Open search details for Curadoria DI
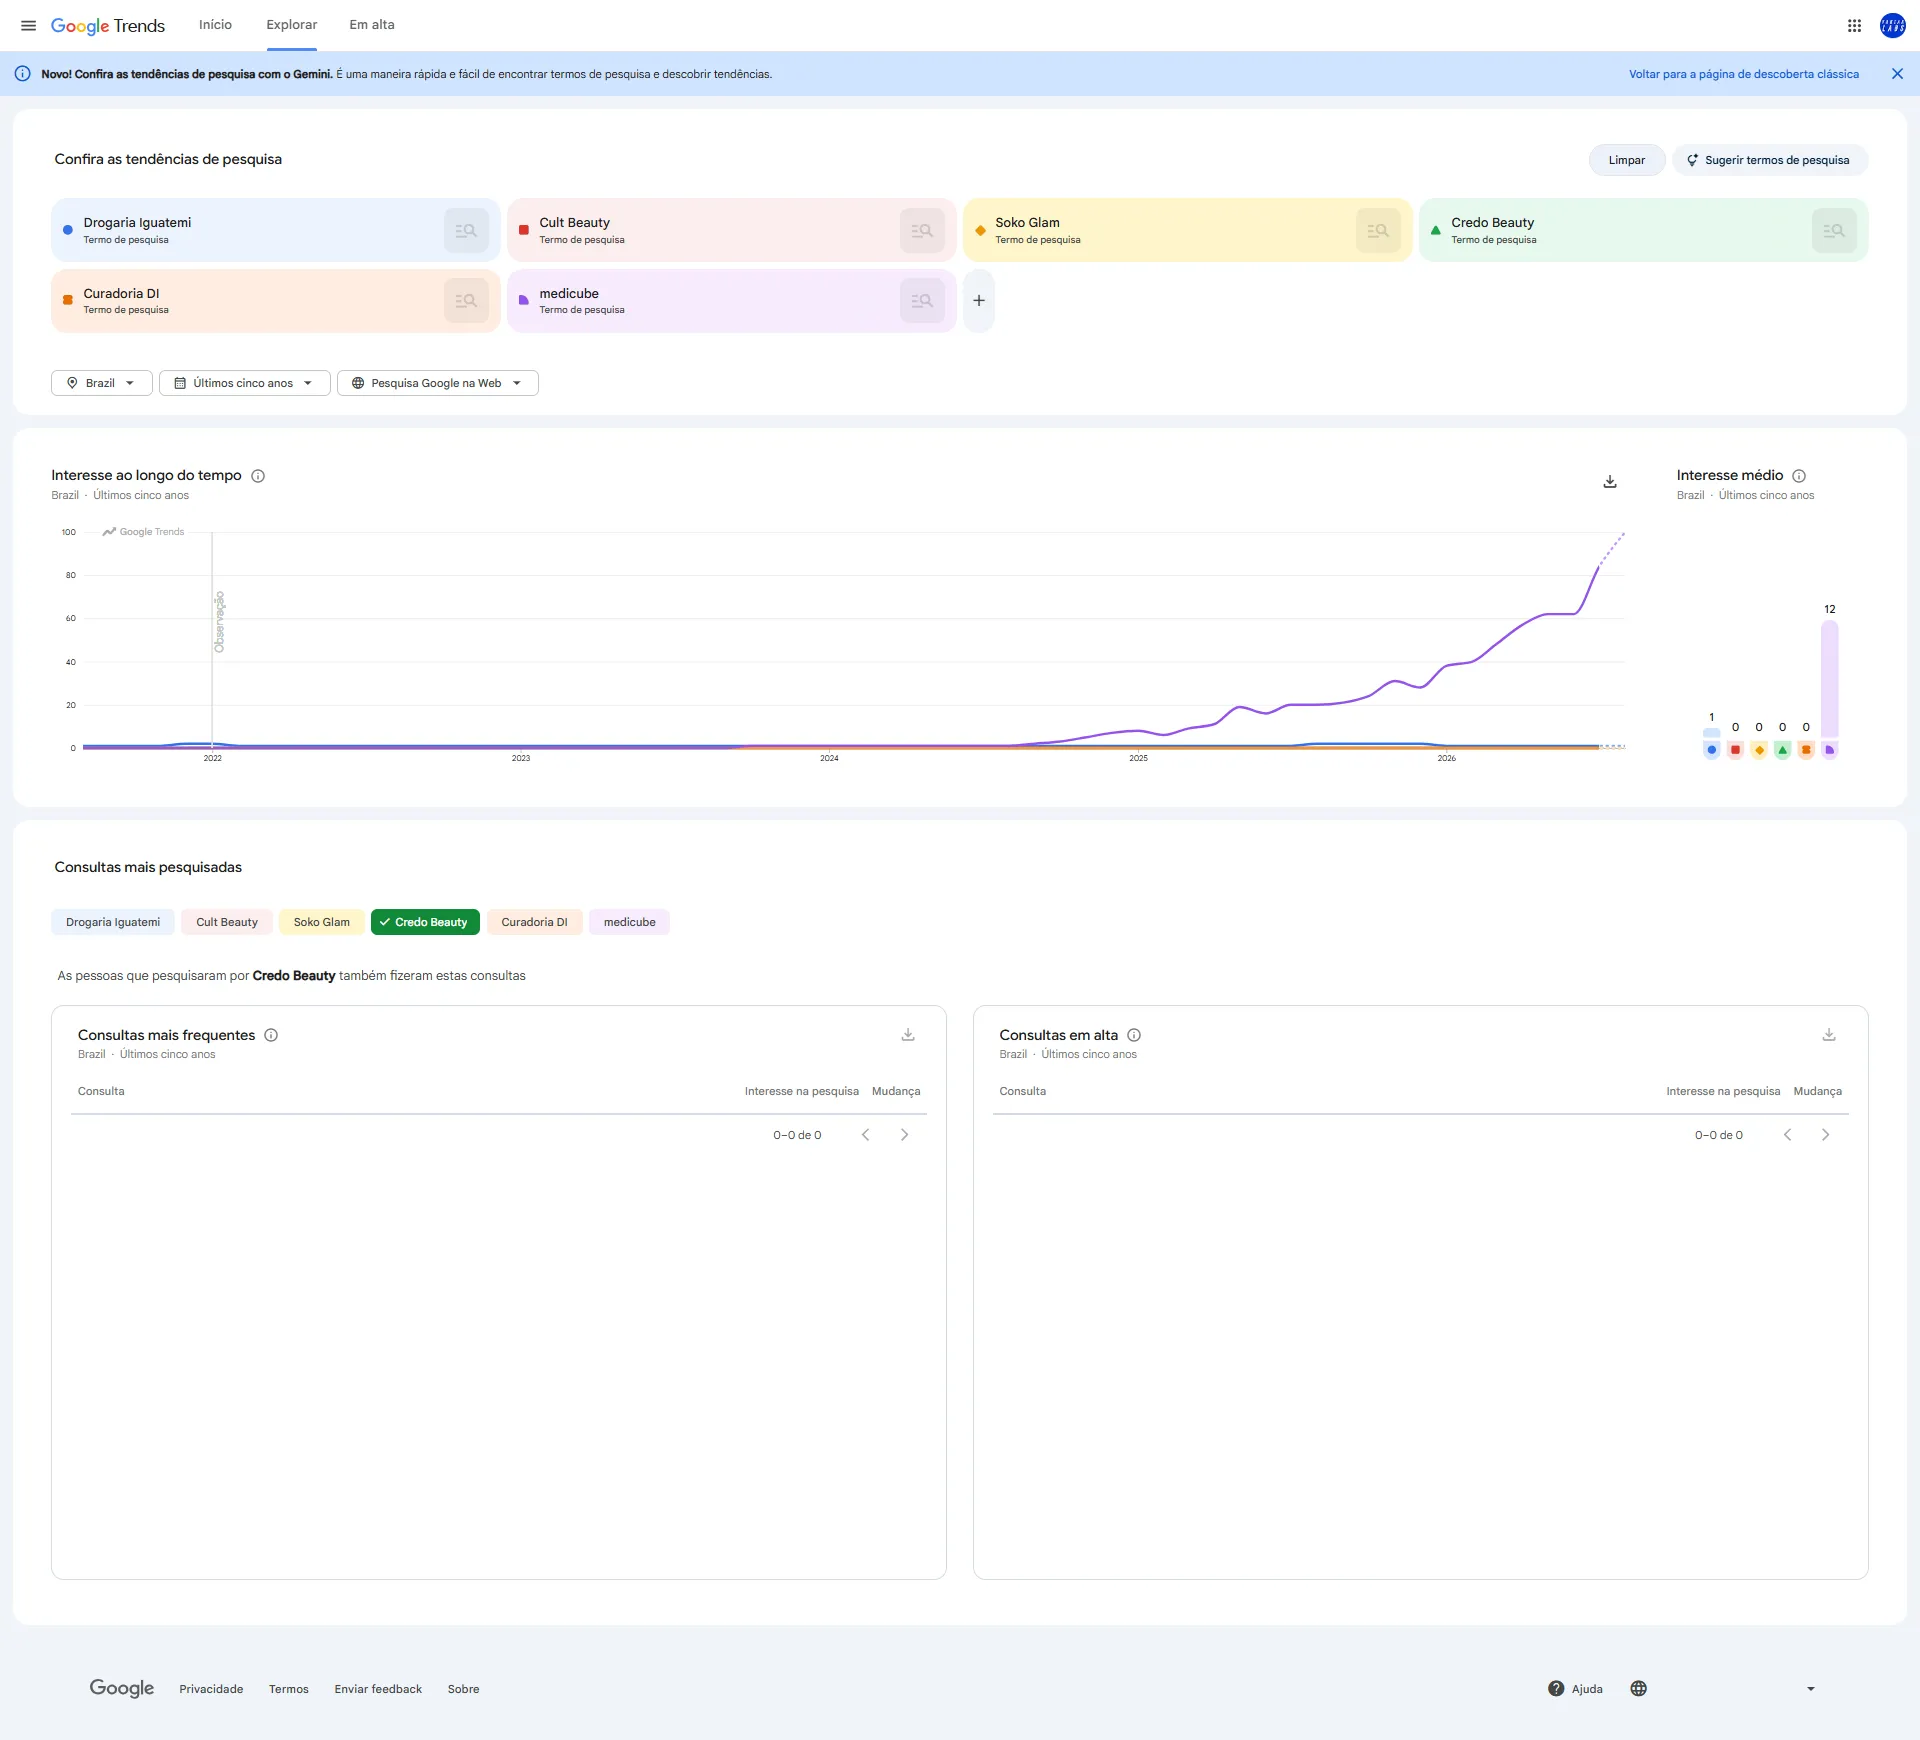1920x1740 pixels. click(x=466, y=301)
